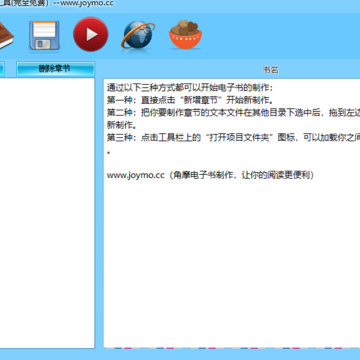Open the globe website icon
The width and height of the screenshot is (360, 360).
coord(138,35)
